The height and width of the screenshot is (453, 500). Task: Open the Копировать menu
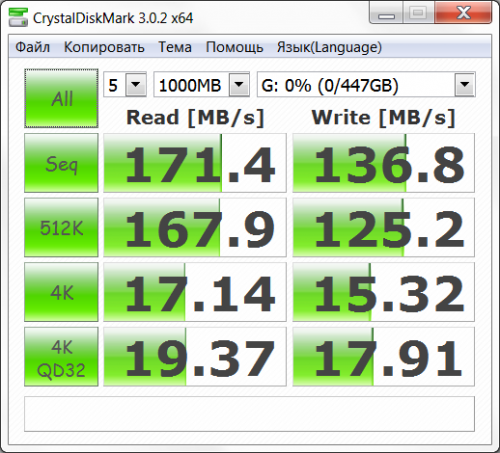(x=104, y=47)
